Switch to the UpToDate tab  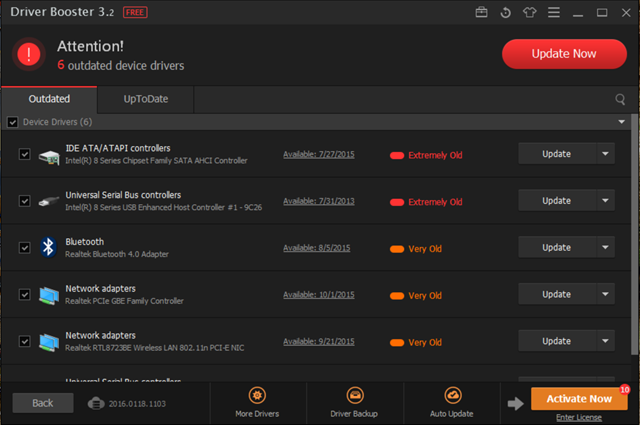[146, 99]
